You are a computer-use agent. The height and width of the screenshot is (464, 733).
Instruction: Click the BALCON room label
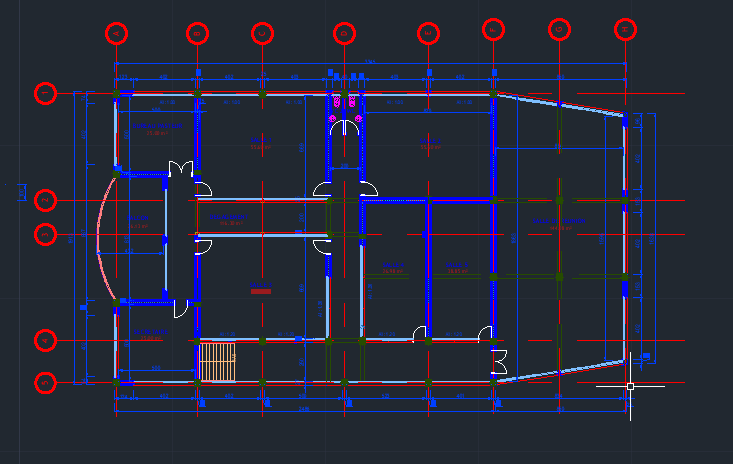click(138, 218)
